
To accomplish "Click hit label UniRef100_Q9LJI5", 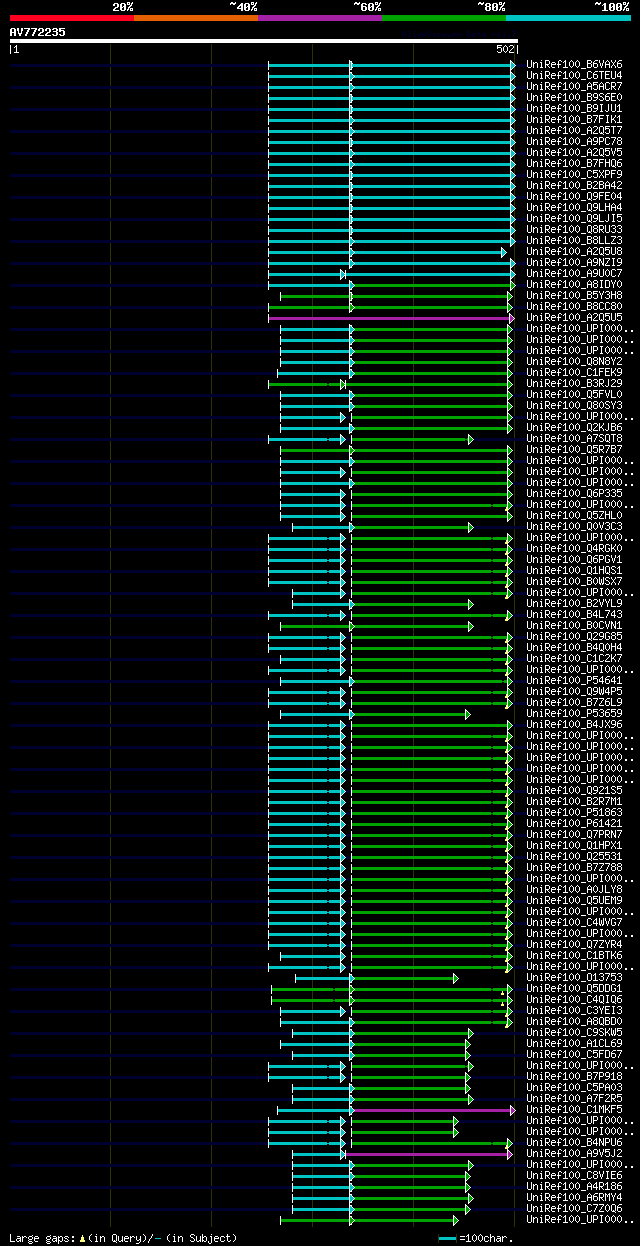I will 574,218.
